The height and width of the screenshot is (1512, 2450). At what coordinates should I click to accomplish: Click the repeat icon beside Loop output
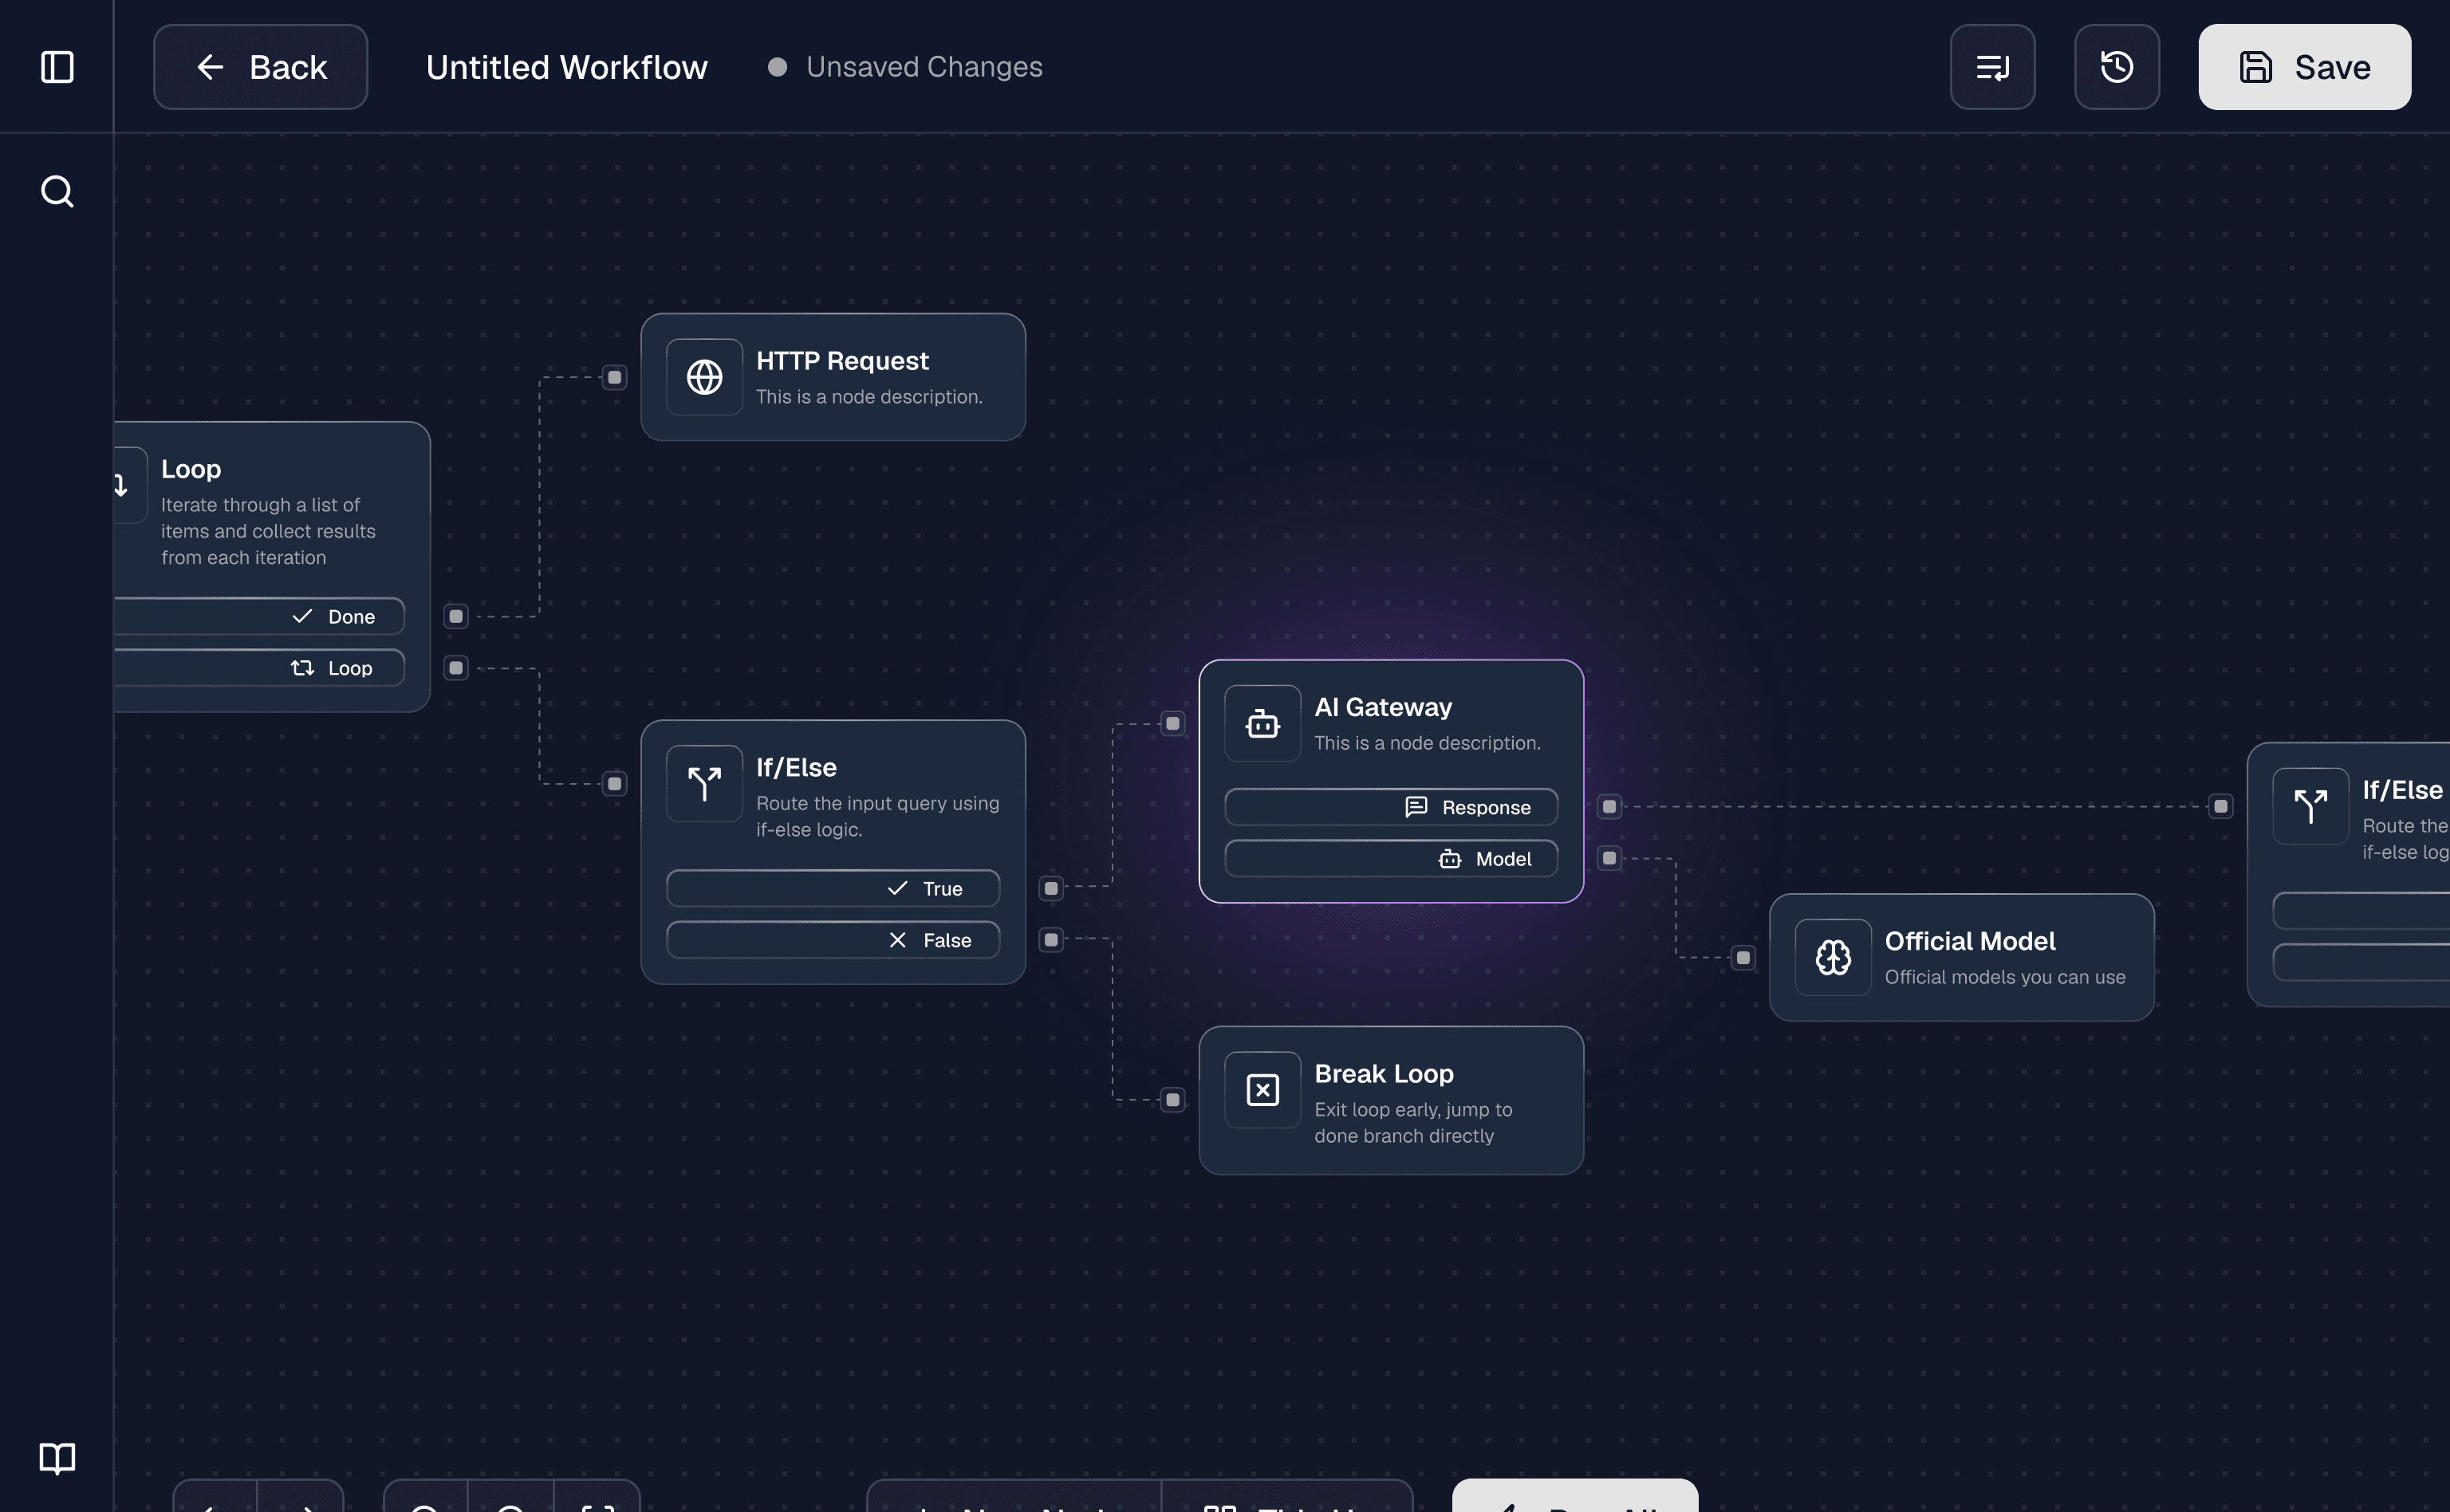(x=302, y=668)
